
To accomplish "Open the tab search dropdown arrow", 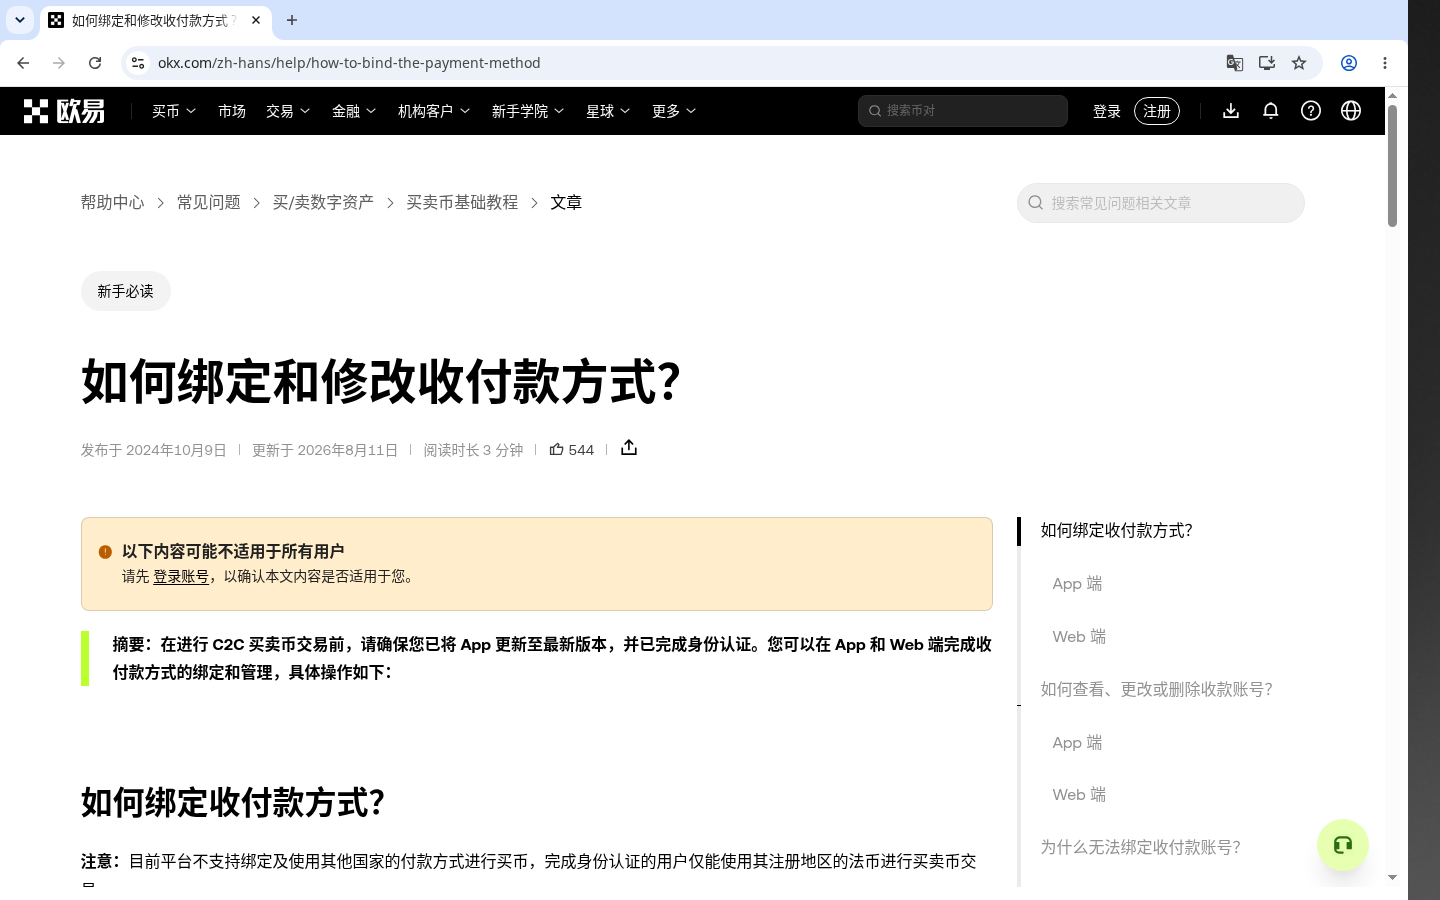I will pos(20,20).
